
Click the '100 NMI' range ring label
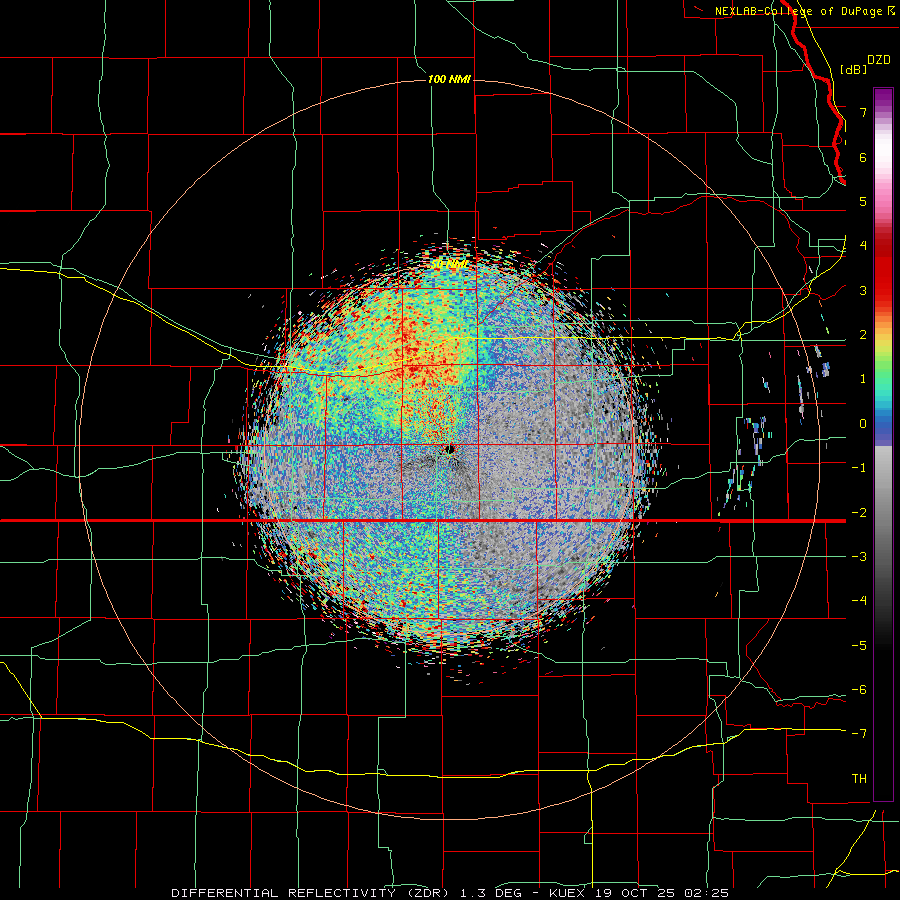click(449, 79)
